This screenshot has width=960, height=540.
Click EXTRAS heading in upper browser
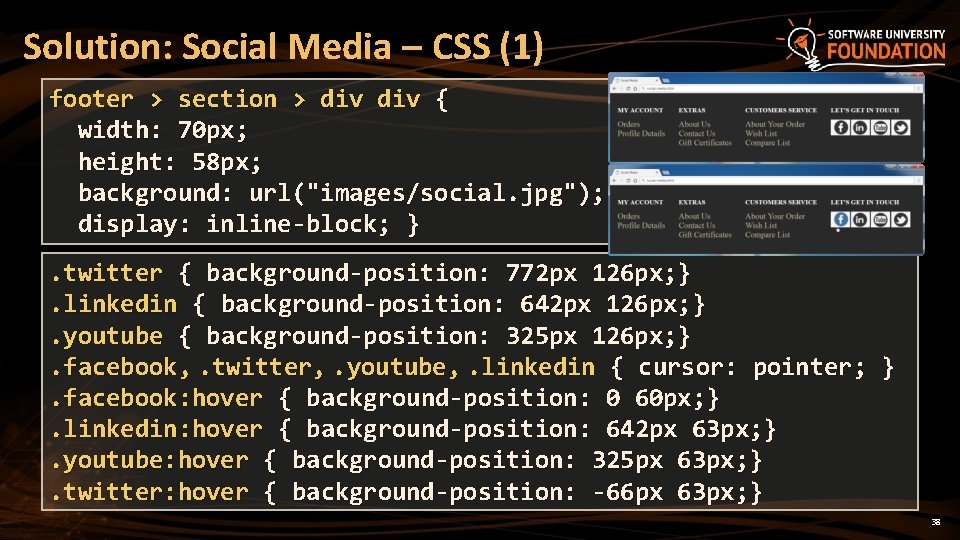pos(692,110)
